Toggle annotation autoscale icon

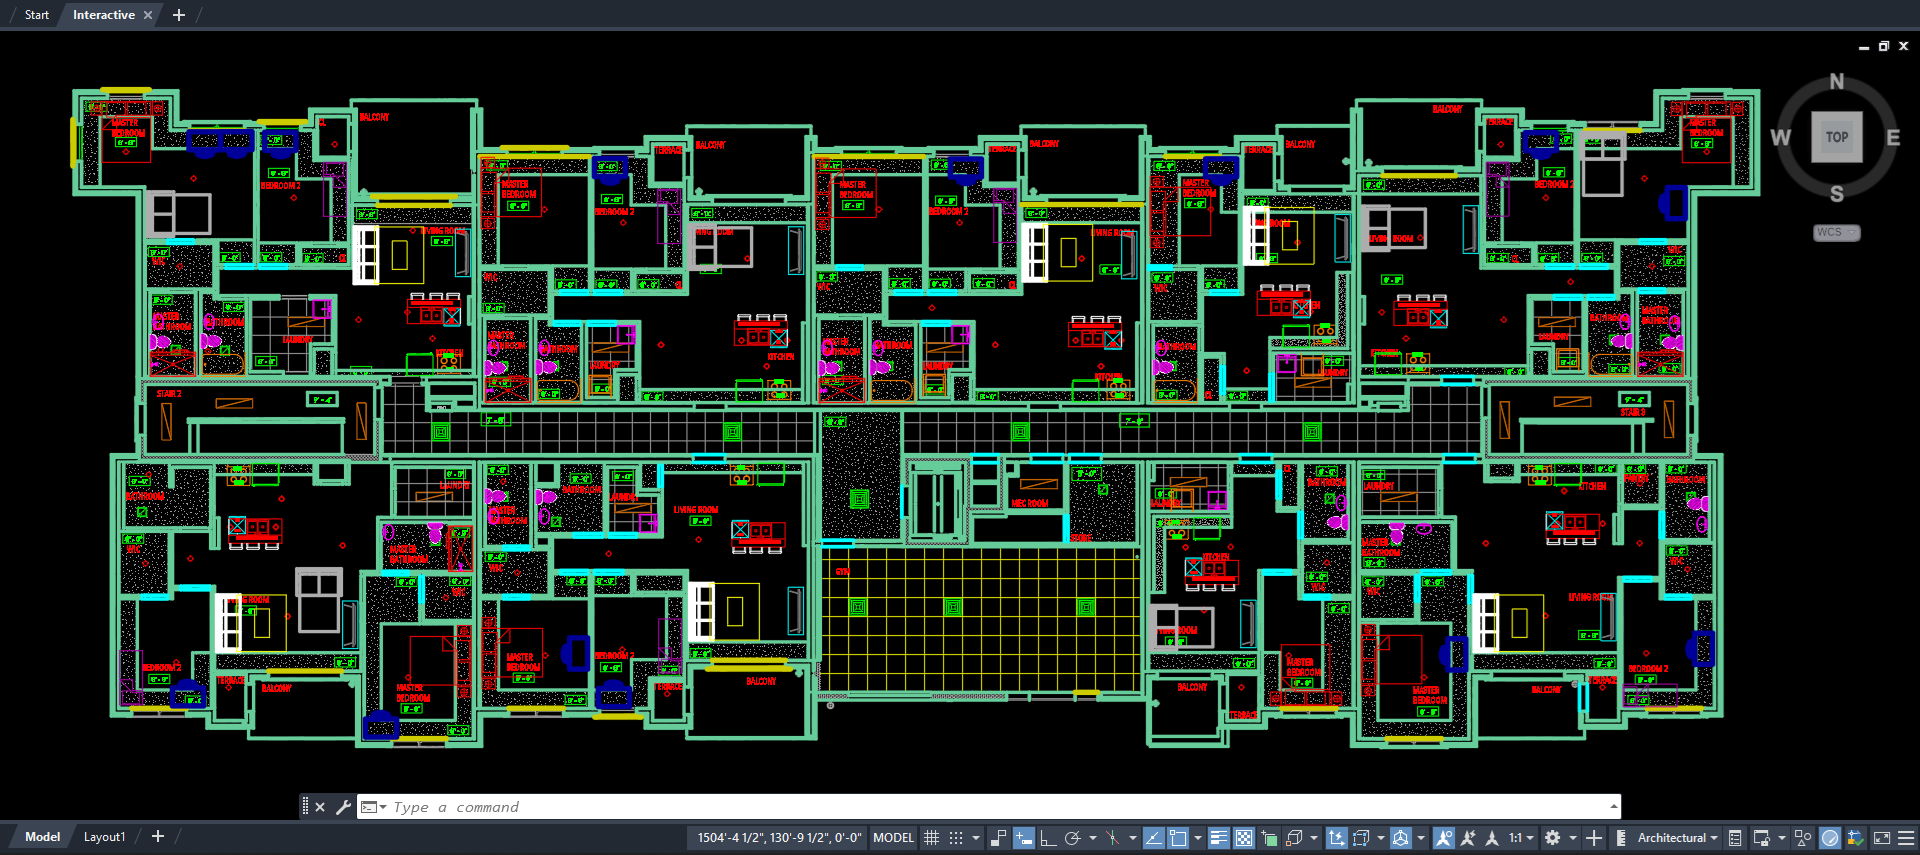(x=1468, y=838)
